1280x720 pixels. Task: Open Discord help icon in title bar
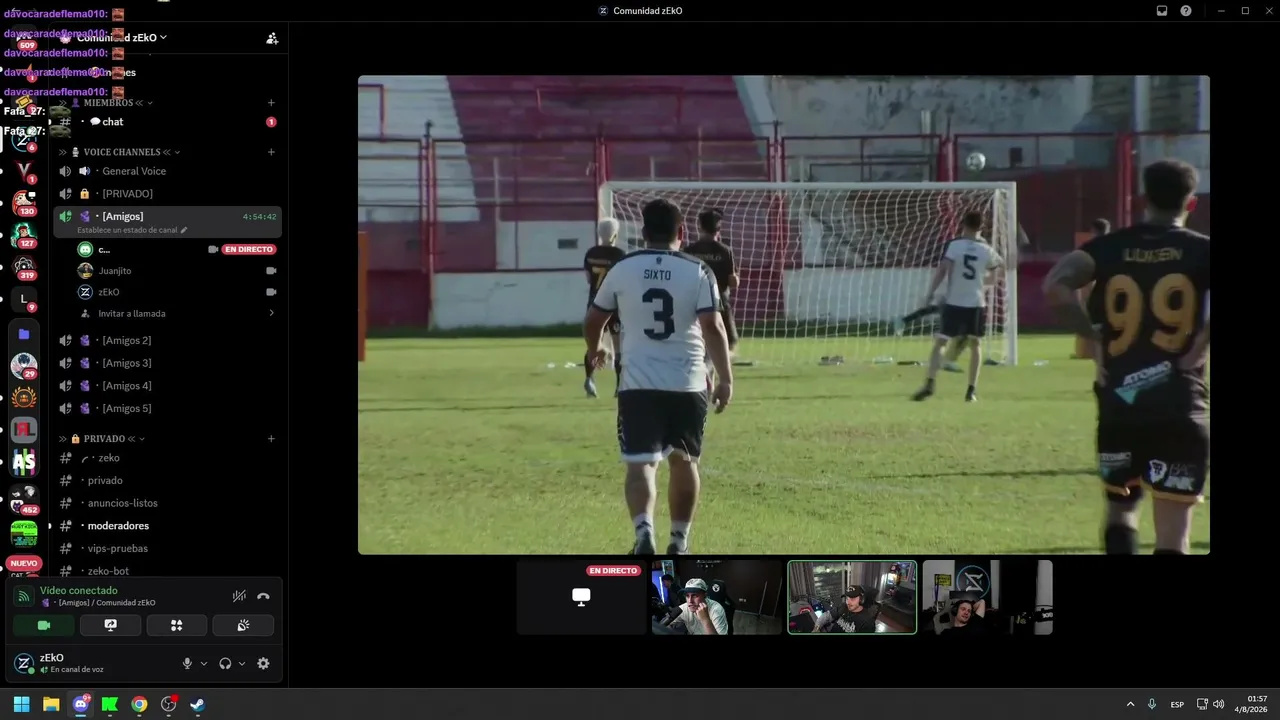(x=1186, y=11)
